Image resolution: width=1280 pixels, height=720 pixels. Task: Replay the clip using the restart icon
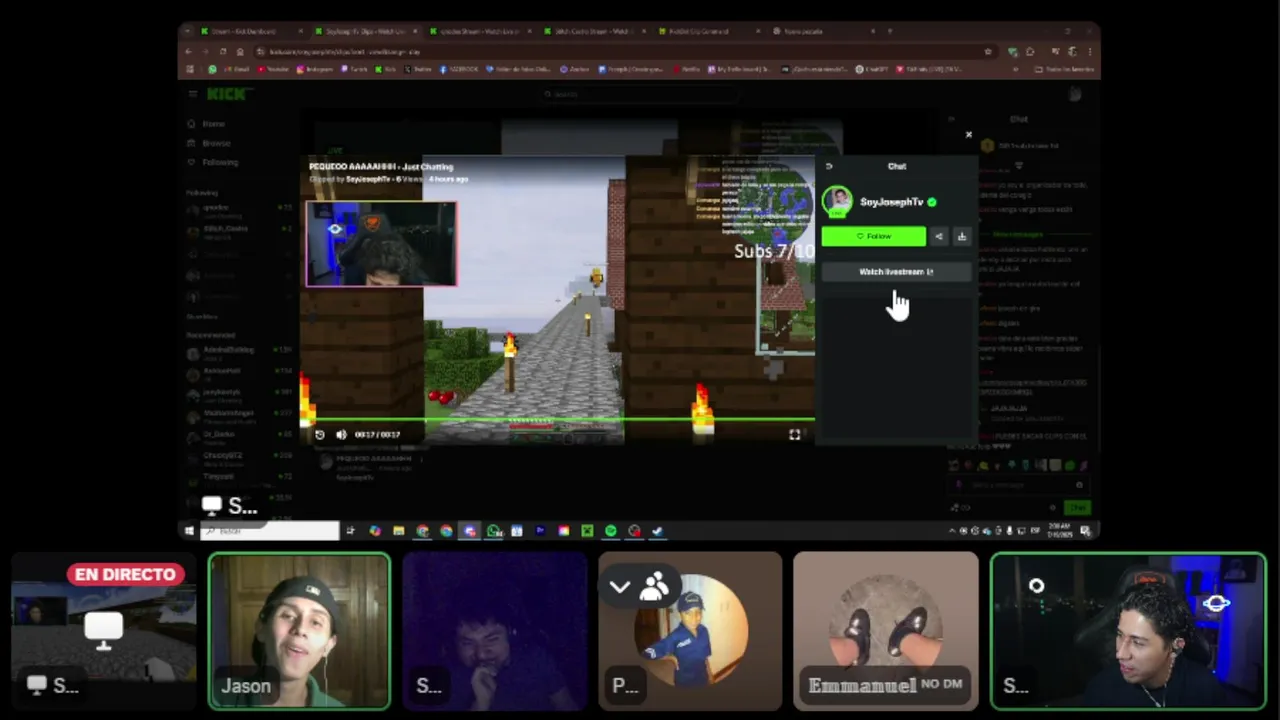(x=320, y=434)
